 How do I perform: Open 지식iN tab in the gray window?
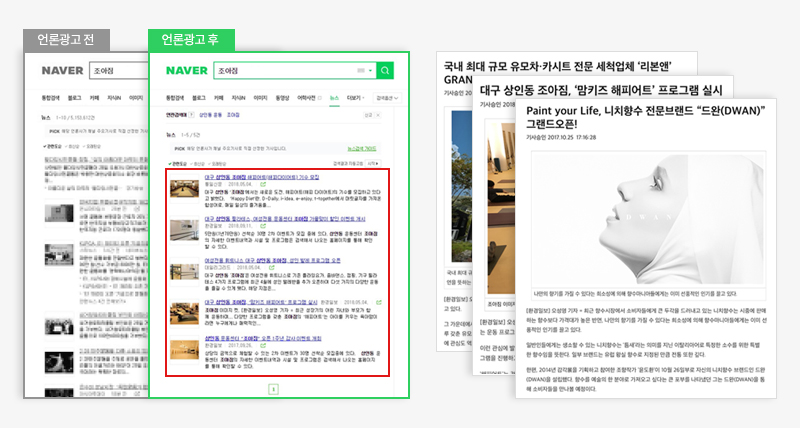pyautogui.click(x=114, y=98)
